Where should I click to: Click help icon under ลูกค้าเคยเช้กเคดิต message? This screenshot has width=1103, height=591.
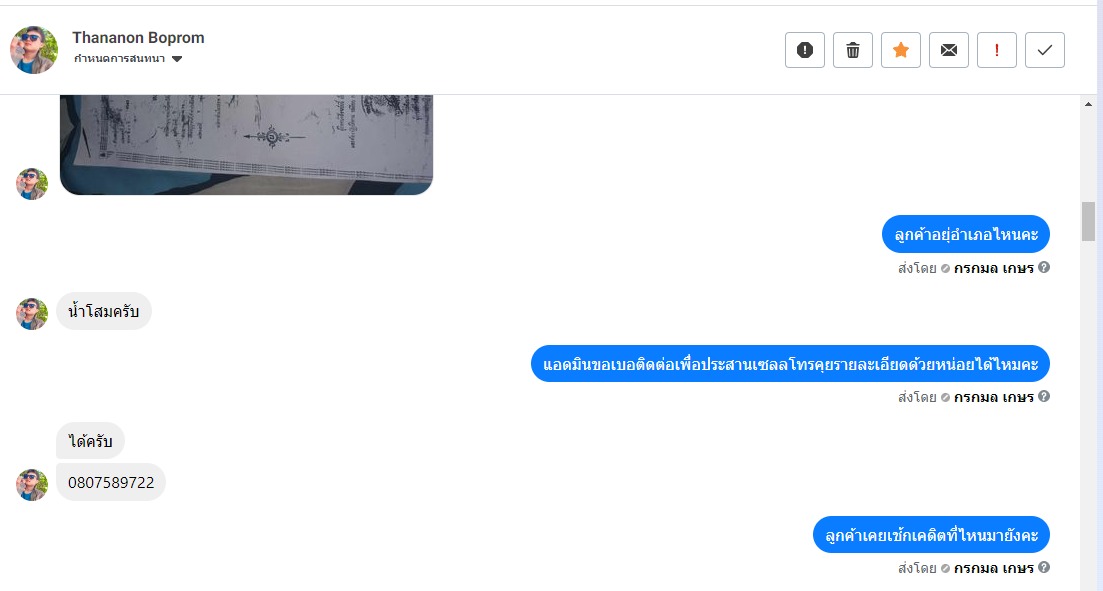pyautogui.click(x=1044, y=567)
